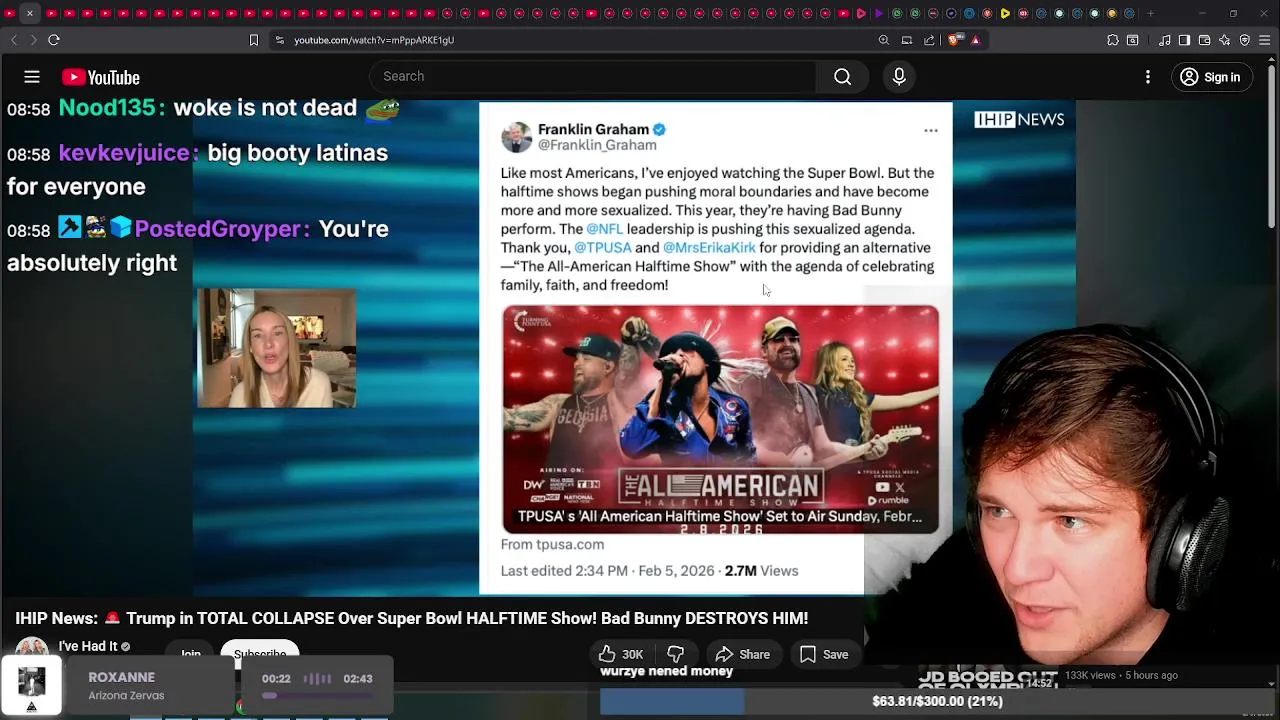Open Franklin Graham tweet more options
This screenshot has width=1280, height=720.
point(931,130)
